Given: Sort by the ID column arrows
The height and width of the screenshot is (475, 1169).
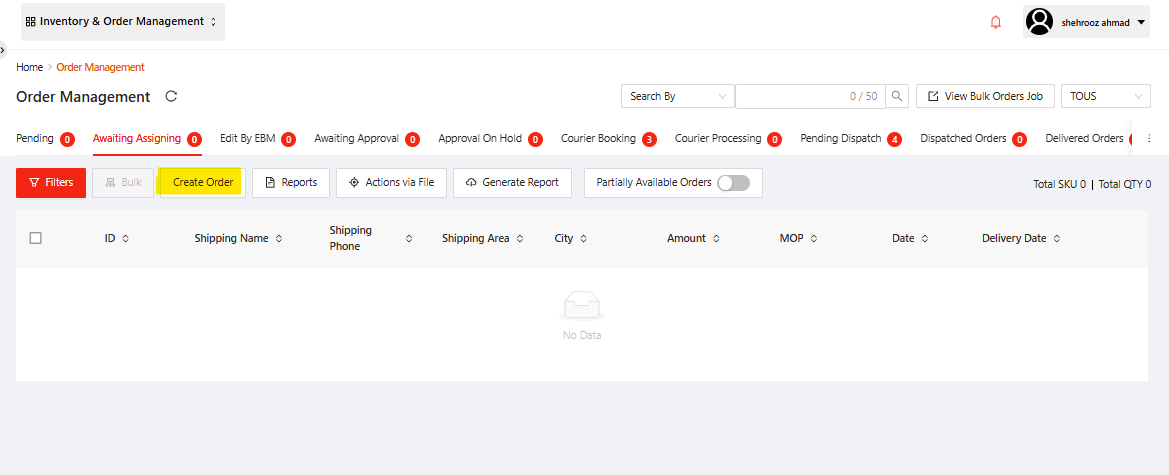Looking at the screenshot, I should [x=125, y=239].
